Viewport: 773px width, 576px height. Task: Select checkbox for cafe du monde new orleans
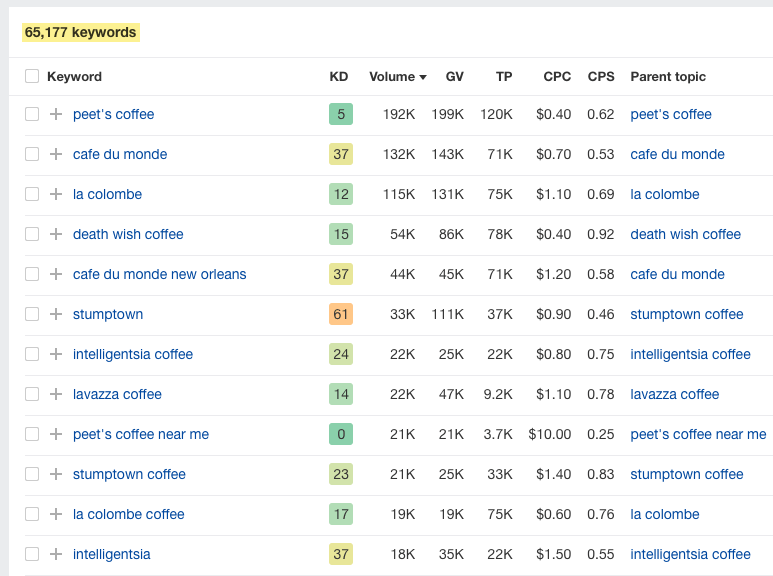tap(32, 274)
